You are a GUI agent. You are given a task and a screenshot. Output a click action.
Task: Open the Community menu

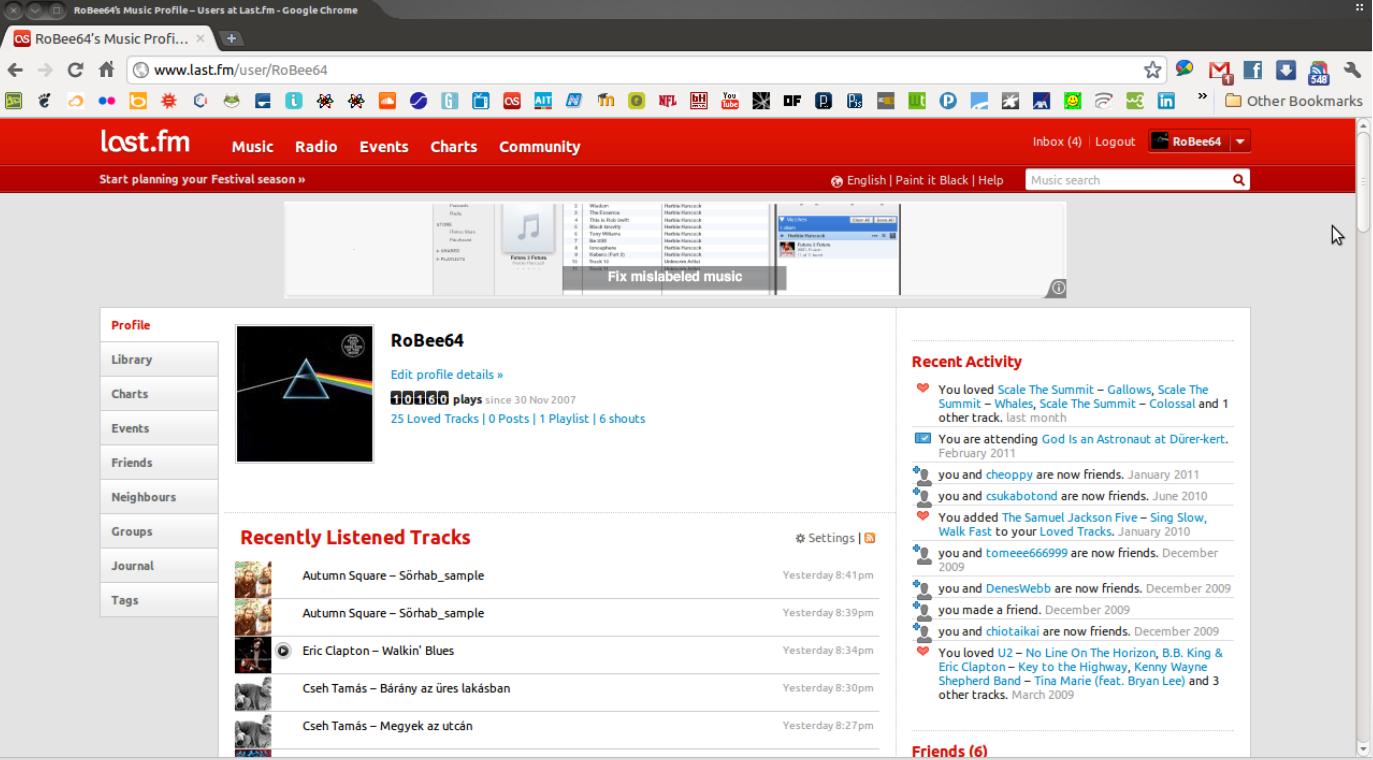(540, 146)
